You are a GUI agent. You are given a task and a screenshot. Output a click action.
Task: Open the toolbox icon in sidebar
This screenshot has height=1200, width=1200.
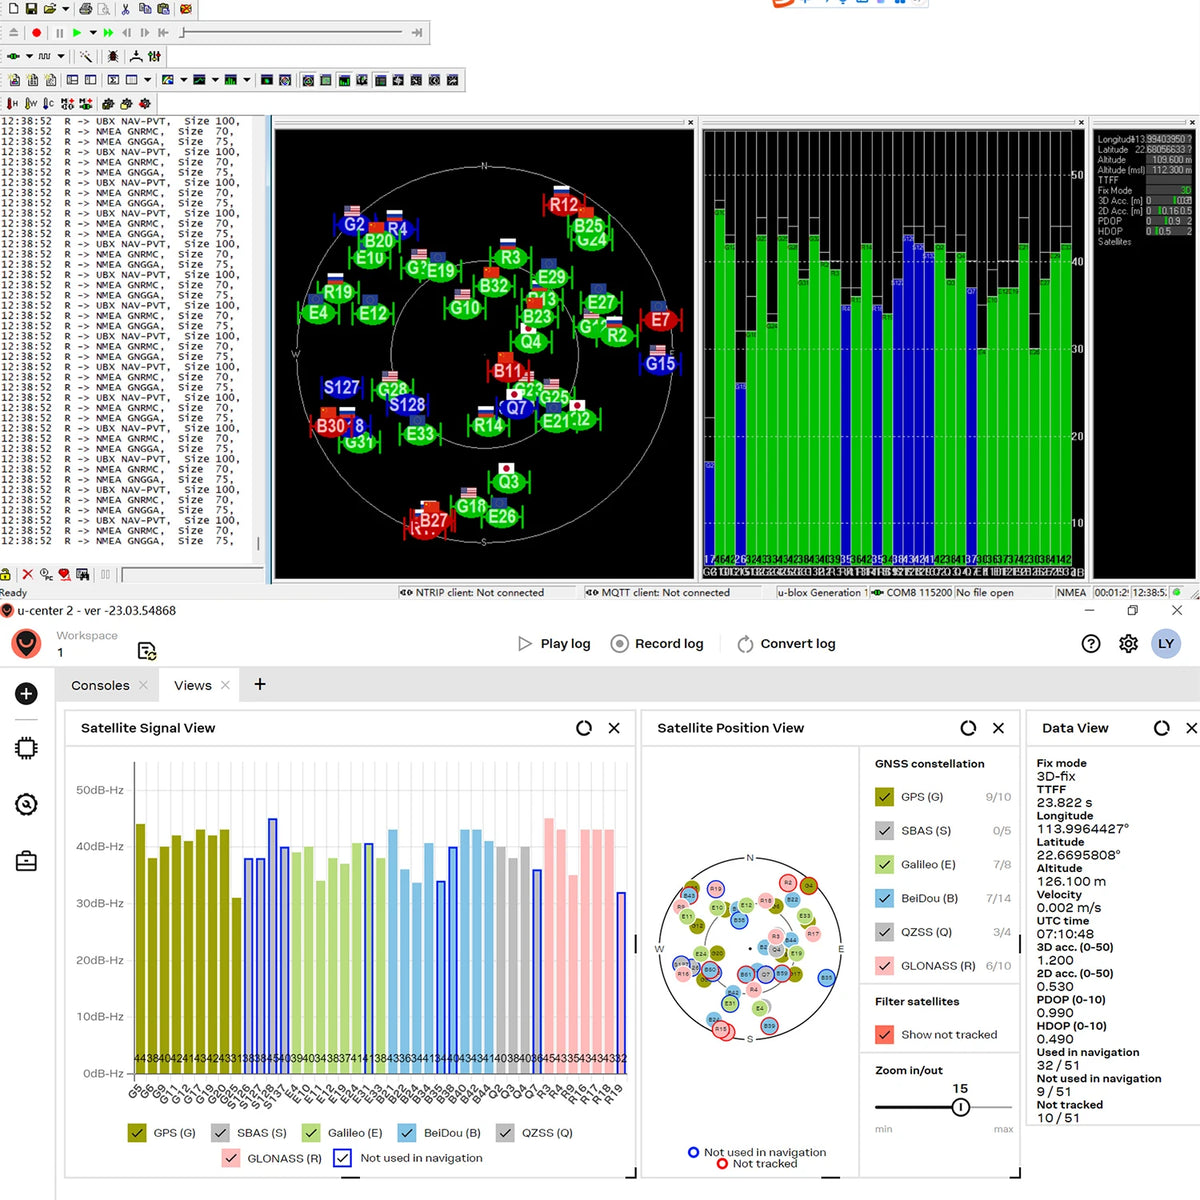coord(26,860)
